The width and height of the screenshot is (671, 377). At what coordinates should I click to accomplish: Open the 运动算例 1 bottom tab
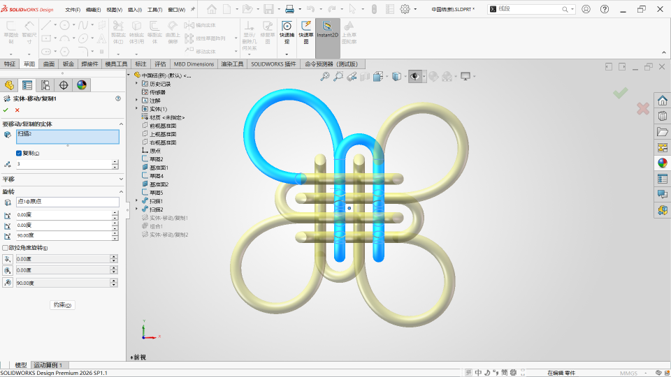click(x=48, y=365)
